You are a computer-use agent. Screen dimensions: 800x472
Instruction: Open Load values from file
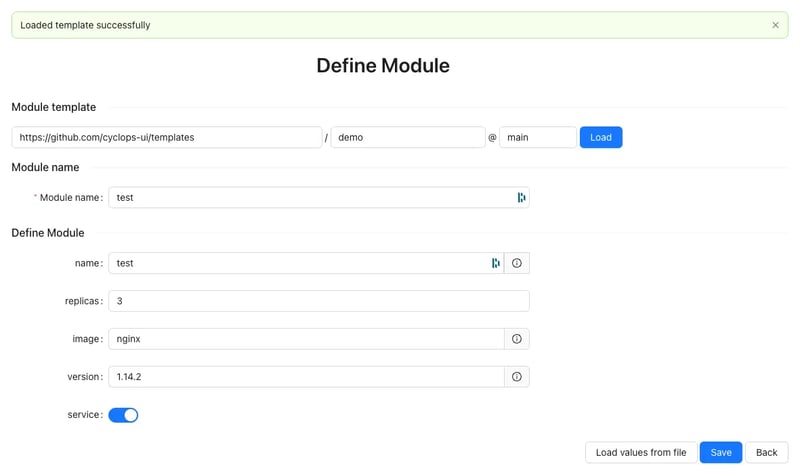pos(640,452)
